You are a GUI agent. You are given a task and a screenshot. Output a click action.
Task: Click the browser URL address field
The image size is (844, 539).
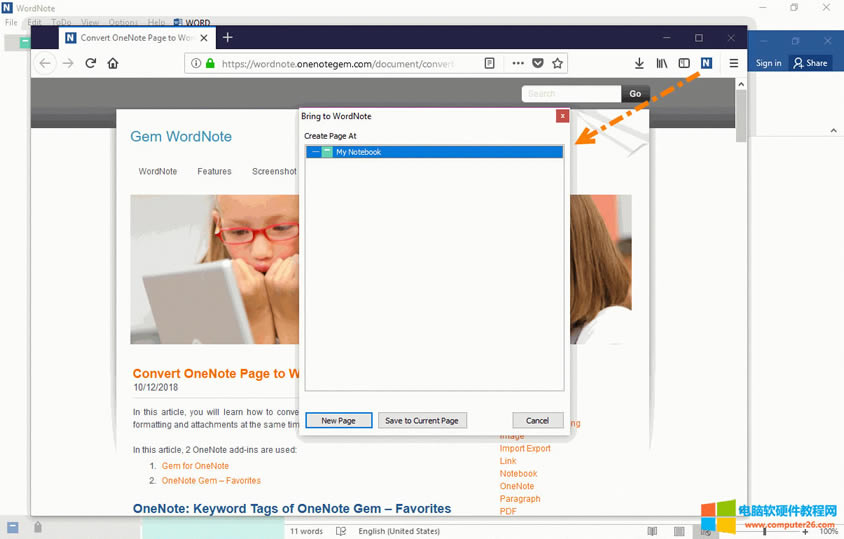(x=337, y=64)
